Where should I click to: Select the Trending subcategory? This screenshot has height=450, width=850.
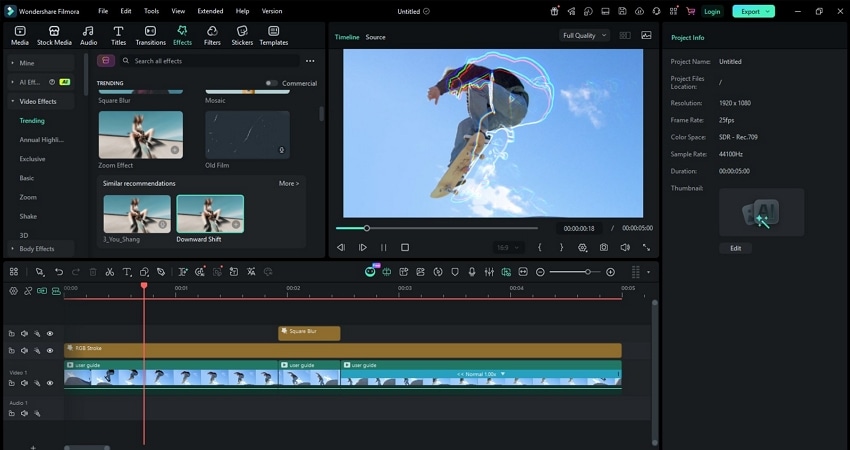[32, 121]
